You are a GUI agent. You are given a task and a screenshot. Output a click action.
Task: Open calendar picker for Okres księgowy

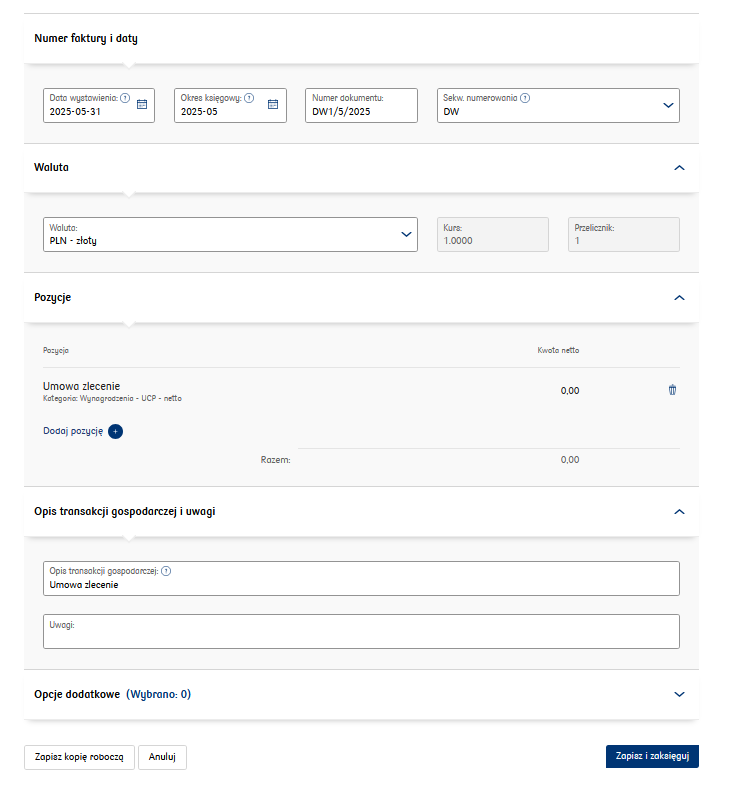click(273, 104)
